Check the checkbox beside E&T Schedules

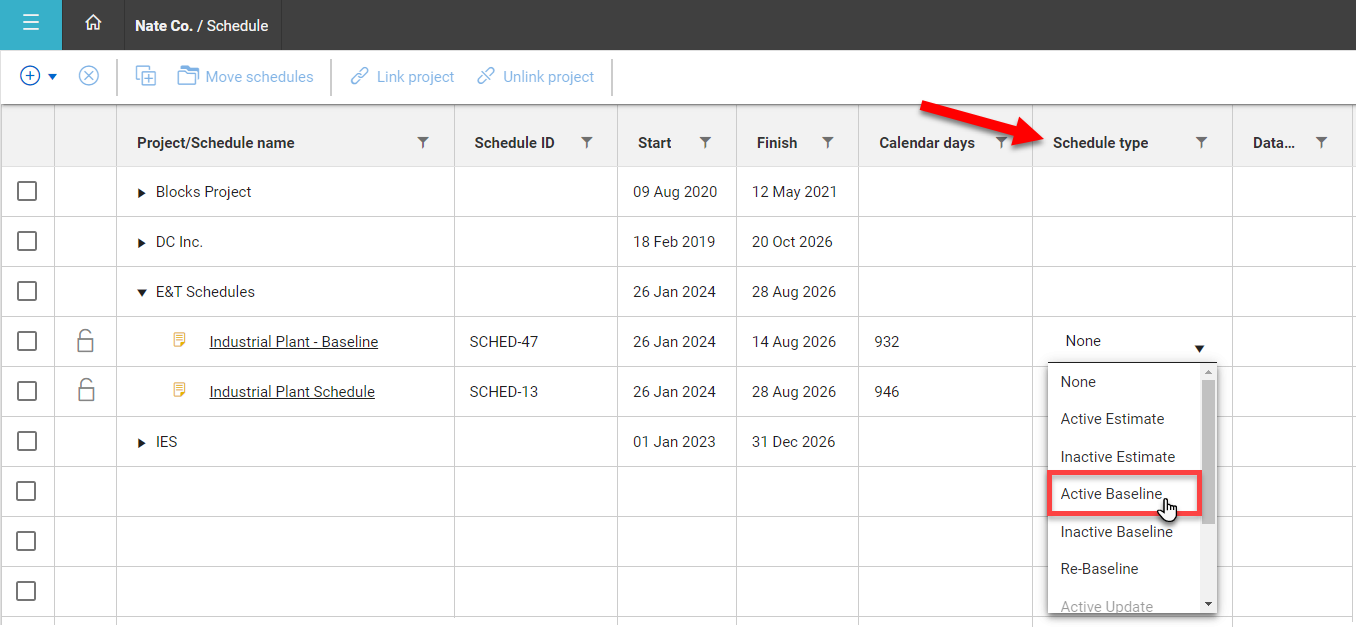click(27, 291)
